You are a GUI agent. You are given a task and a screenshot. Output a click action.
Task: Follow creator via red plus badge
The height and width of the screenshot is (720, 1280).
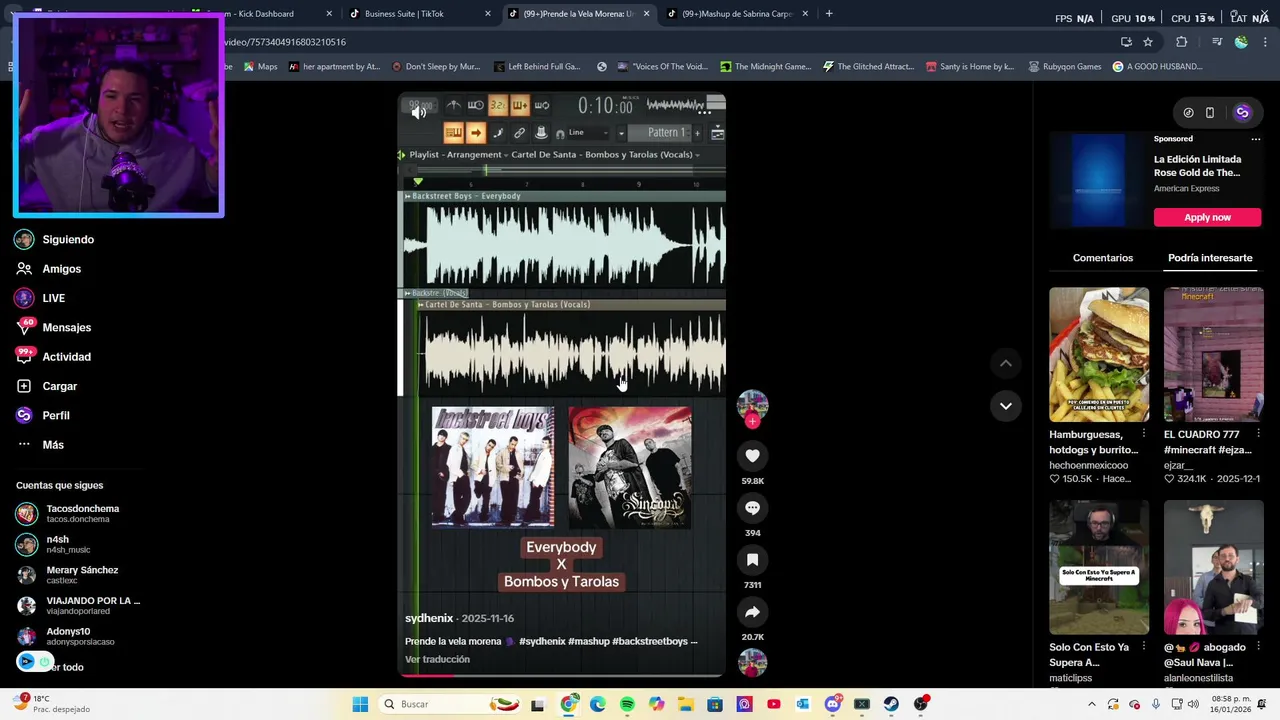(752, 421)
